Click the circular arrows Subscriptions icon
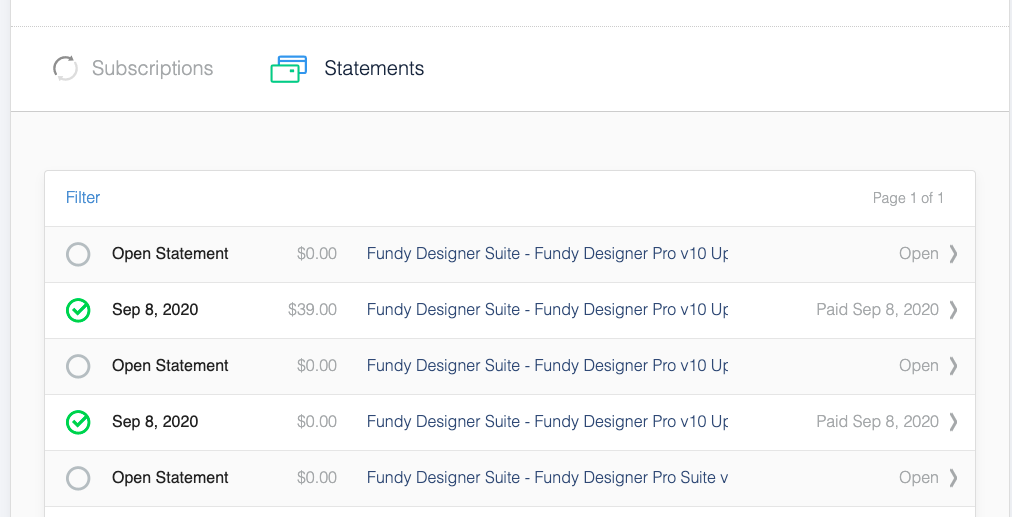Viewport: 1012px width, 517px height. coord(65,68)
